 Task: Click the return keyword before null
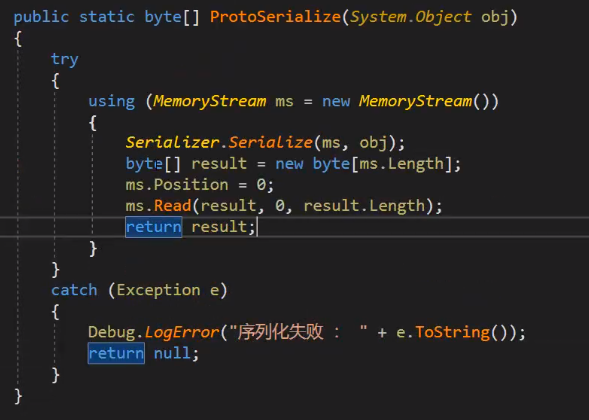coord(116,353)
